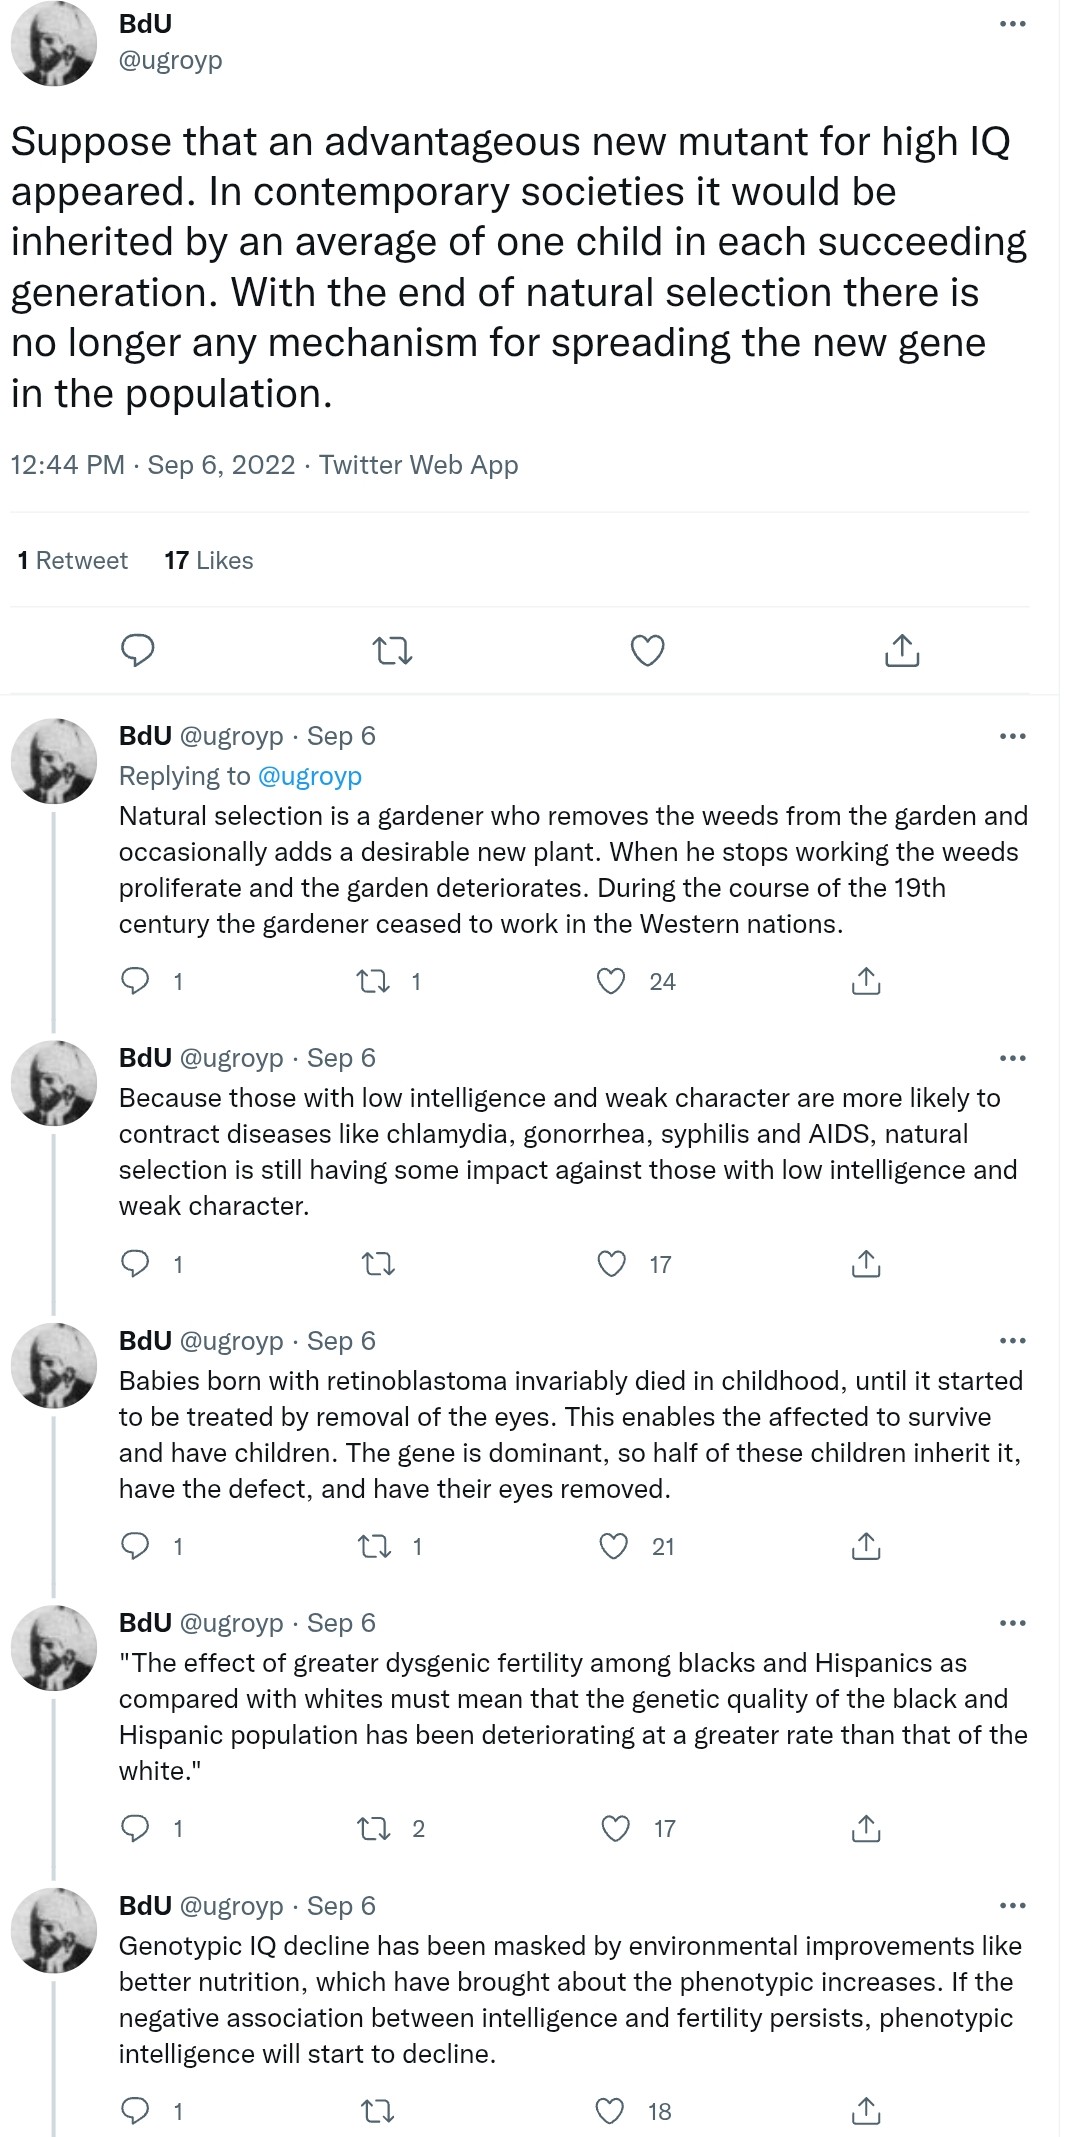Open options menu on the gardener reply
This screenshot has height=2137, width=1080.
[1013, 736]
